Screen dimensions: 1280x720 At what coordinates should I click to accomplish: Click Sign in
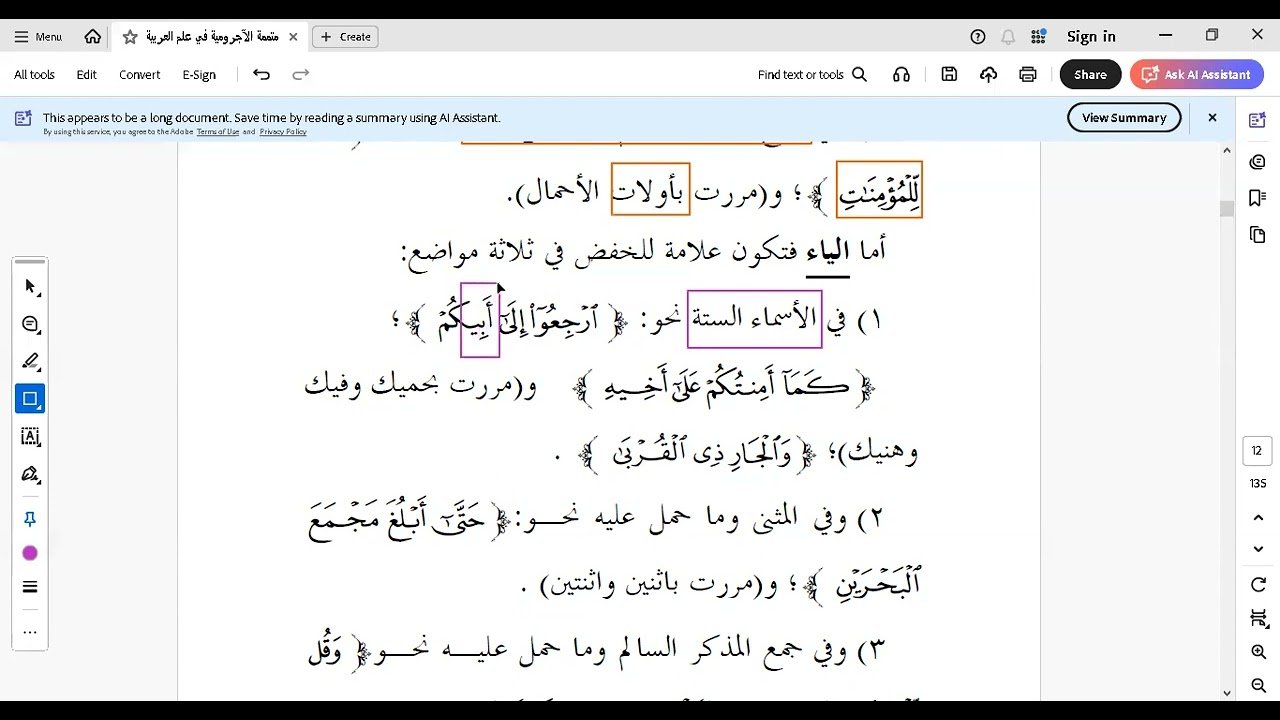(x=1091, y=36)
